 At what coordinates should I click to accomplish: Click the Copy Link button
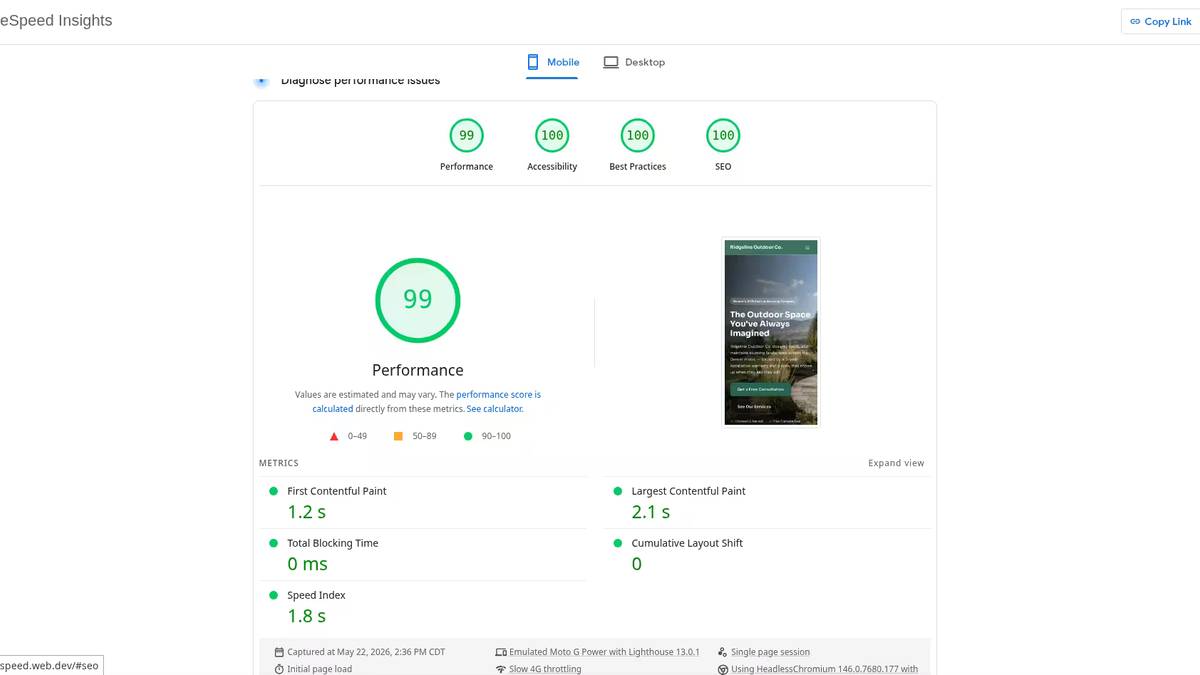[x=1160, y=21]
